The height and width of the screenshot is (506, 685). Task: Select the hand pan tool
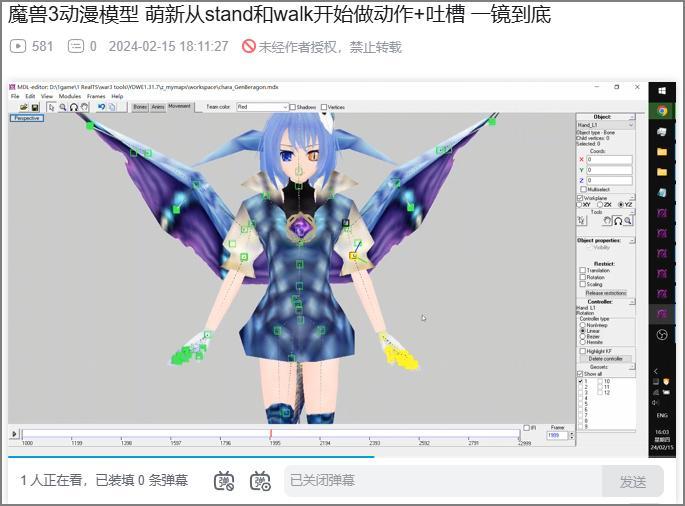84,107
